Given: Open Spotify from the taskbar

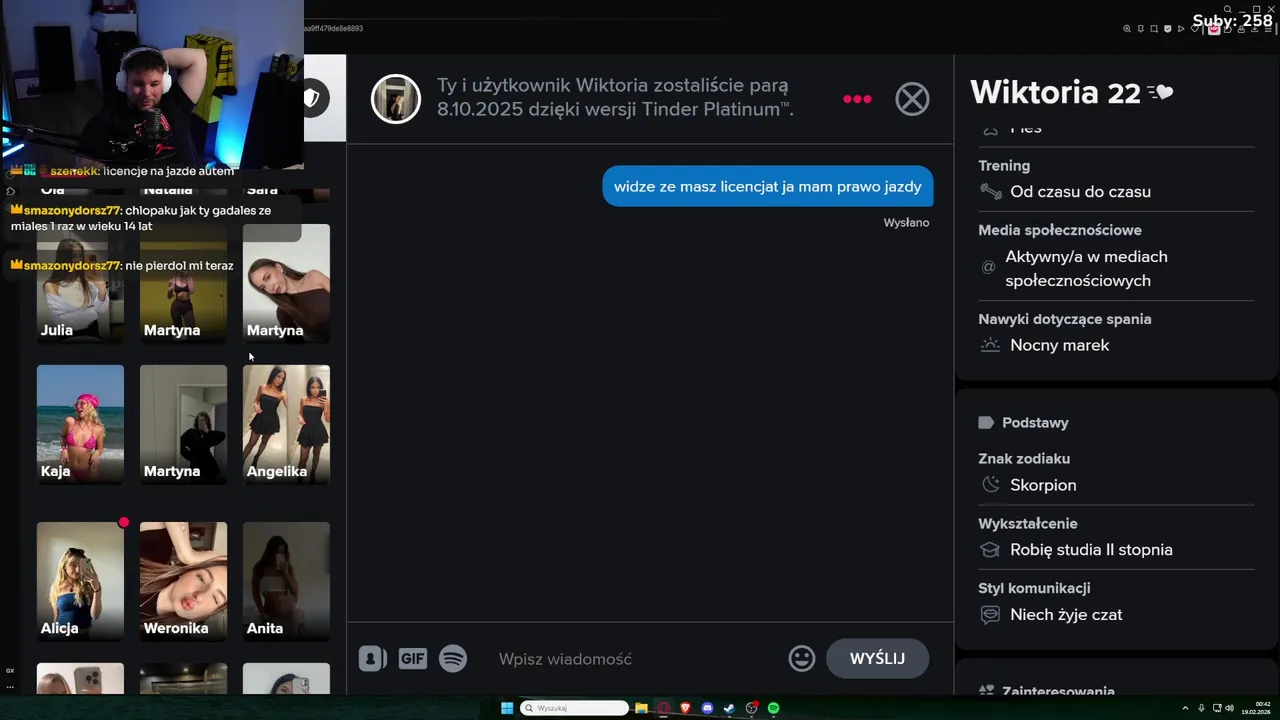Looking at the screenshot, I should coord(773,708).
